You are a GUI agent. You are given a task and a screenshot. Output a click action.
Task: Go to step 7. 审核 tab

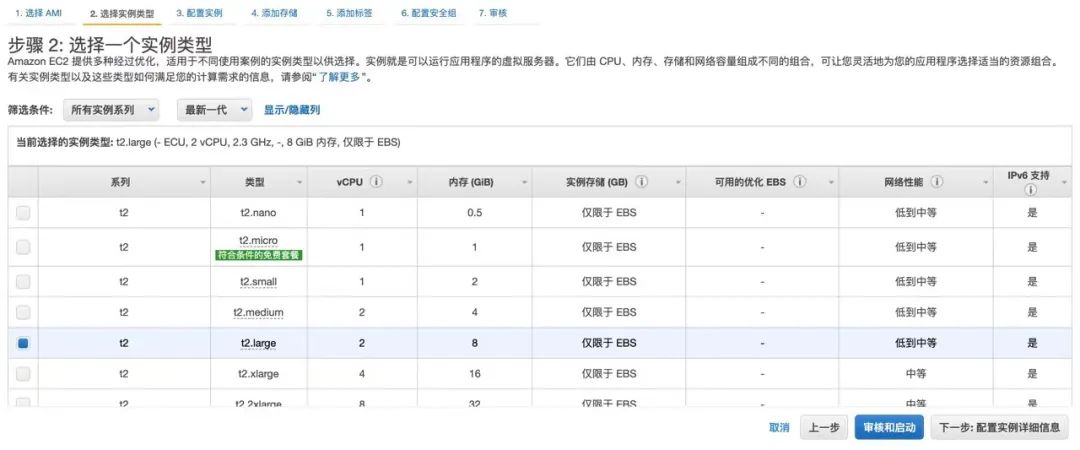coord(492,13)
